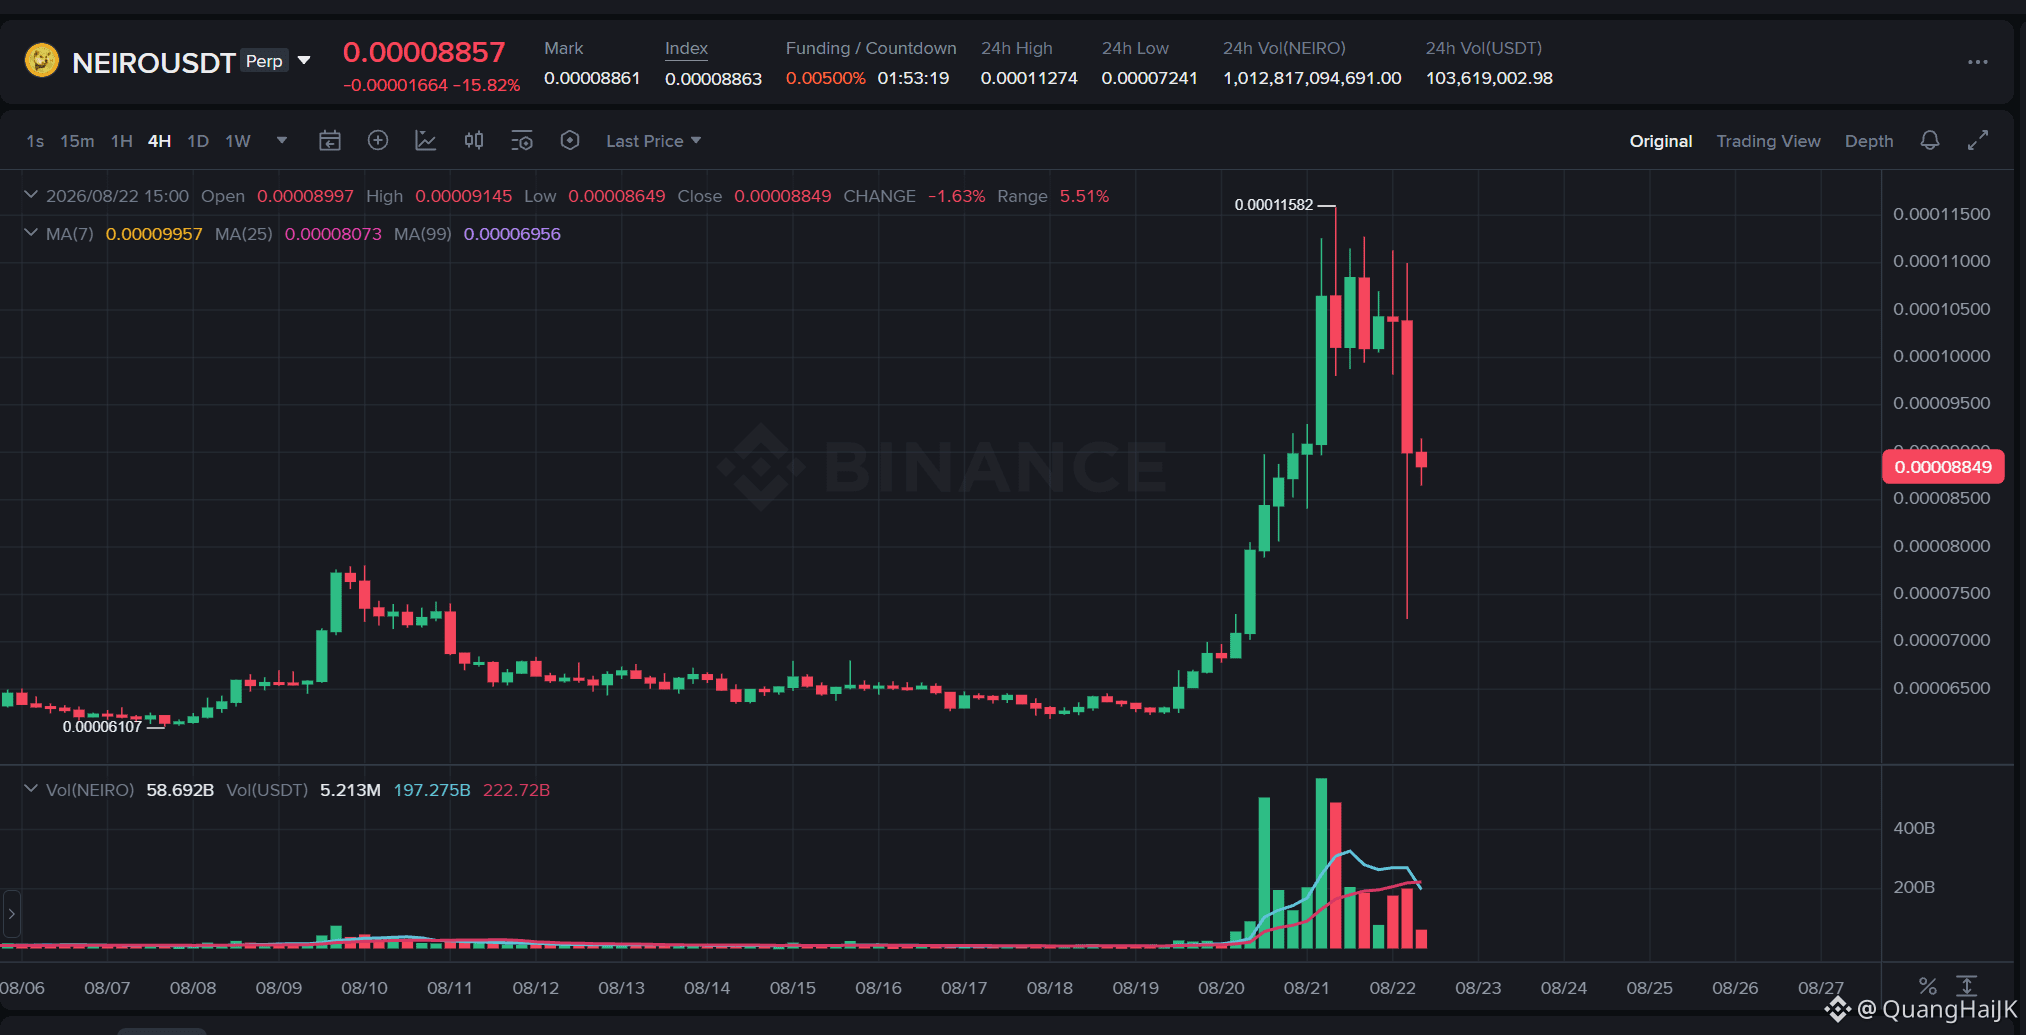Expand the left side panel arrow
This screenshot has width=2026, height=1035.
(11, 914)
